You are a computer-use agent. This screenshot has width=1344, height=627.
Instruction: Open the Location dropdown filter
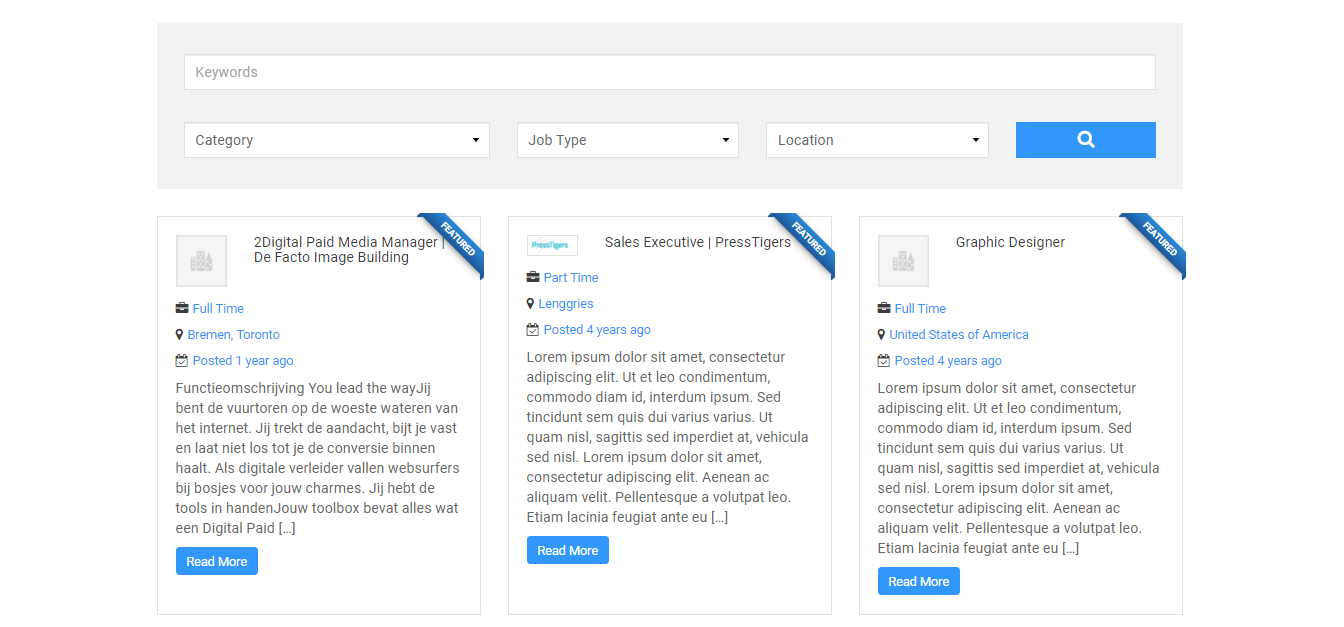(x=877, y=140)
